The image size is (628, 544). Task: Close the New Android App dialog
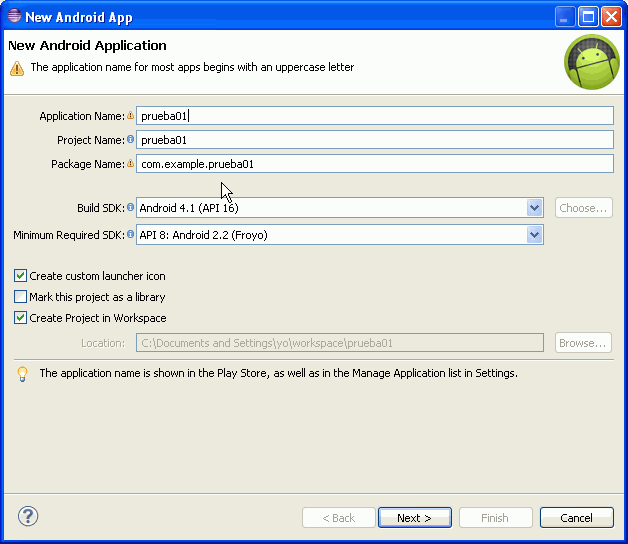(611, 17)
